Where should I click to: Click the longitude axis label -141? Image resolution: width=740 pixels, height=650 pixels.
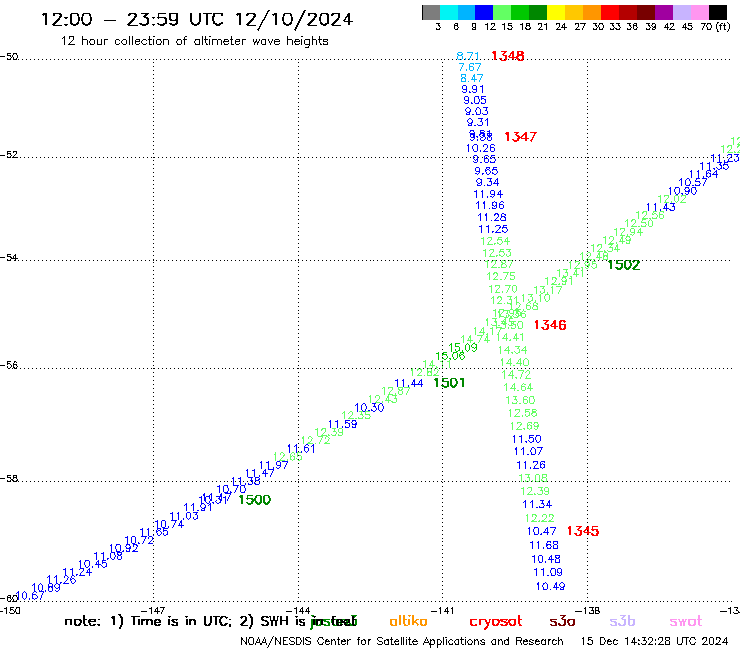pyautogui.click(x=442, y=610)
